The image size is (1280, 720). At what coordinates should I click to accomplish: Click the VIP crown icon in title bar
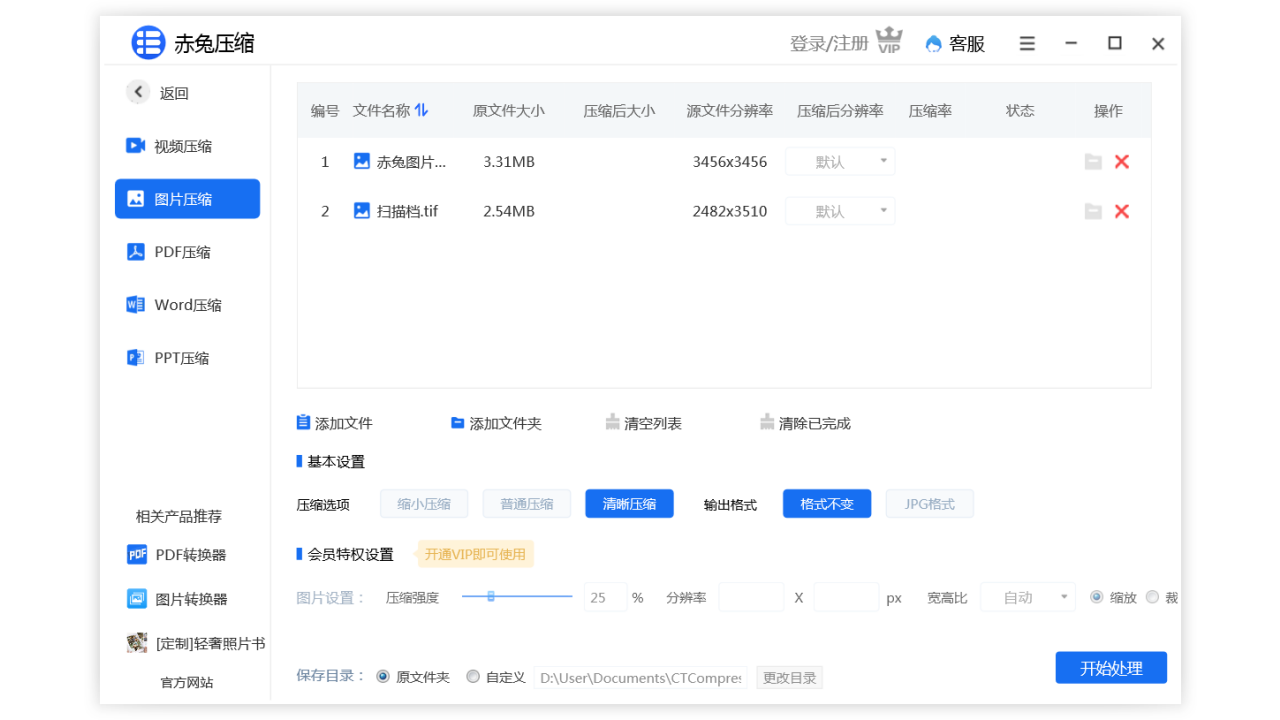889,40
